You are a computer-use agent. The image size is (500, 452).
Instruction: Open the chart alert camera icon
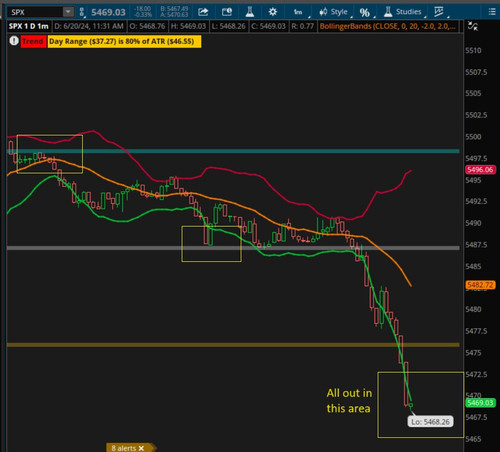tap(227, 12)
